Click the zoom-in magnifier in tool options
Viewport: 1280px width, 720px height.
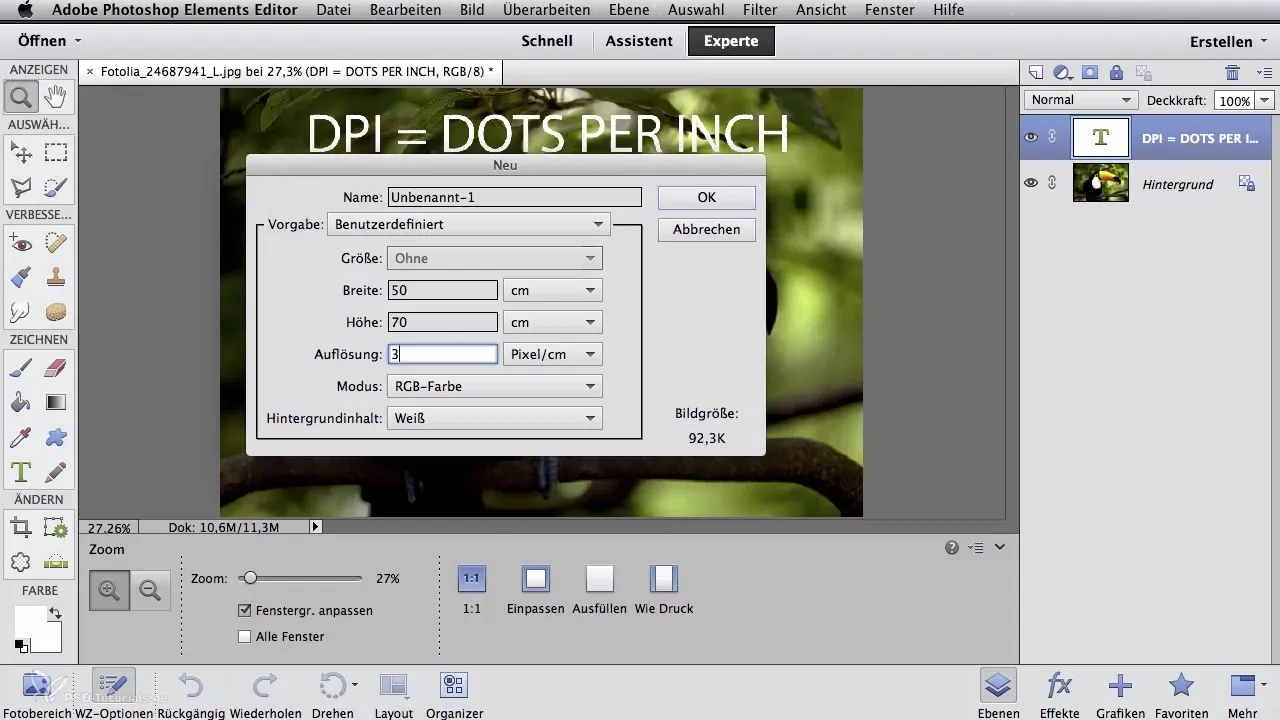[108, 590]
